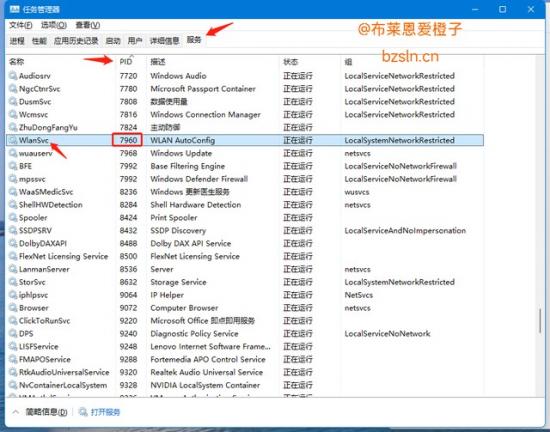
Task: Click the LocalServiceNoNetwork group cell
Action: tap(387, 333)
